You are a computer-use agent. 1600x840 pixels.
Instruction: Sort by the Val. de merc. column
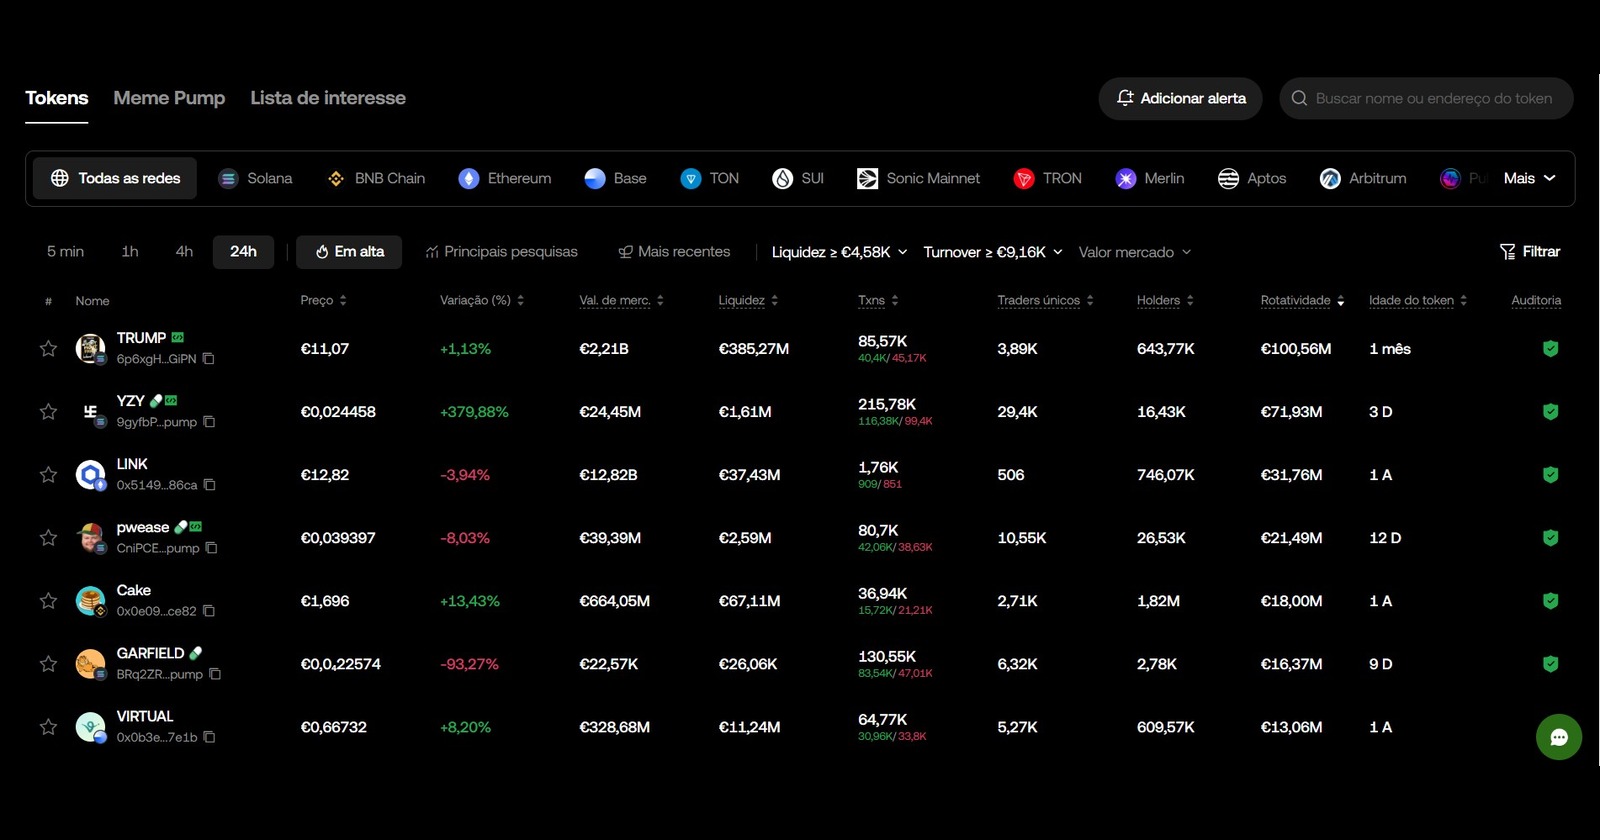pyautogui.click(x=622, y=300)
